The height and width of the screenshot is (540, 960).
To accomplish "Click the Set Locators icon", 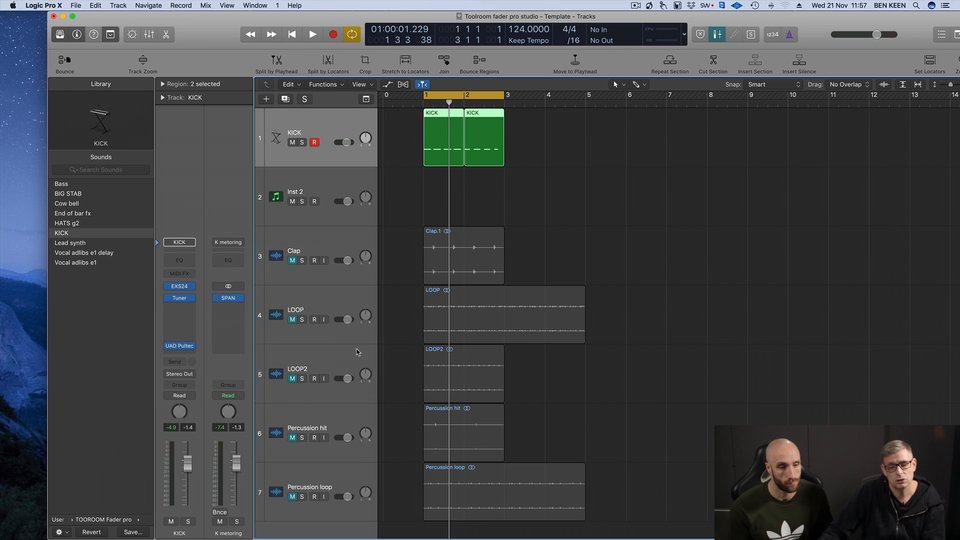I will coord(930,60).
